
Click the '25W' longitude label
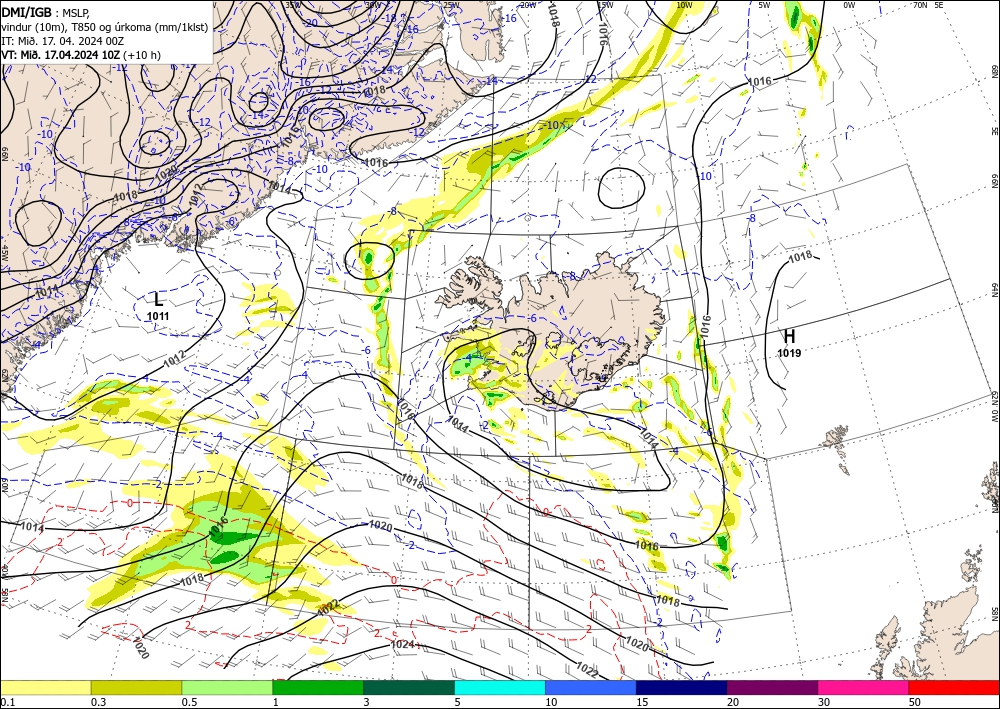[x=452, y=5]
